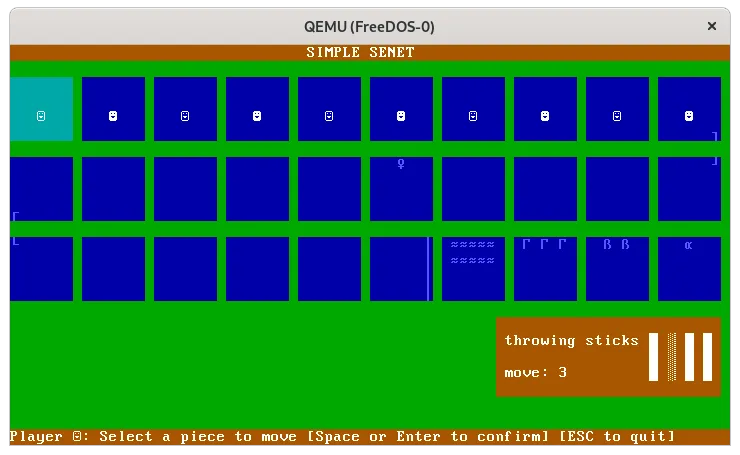The height and width of the screenshot is (455, 740).
Task: Click the "[Space or Enter to confirm]" text
Action: click(428, 437)
